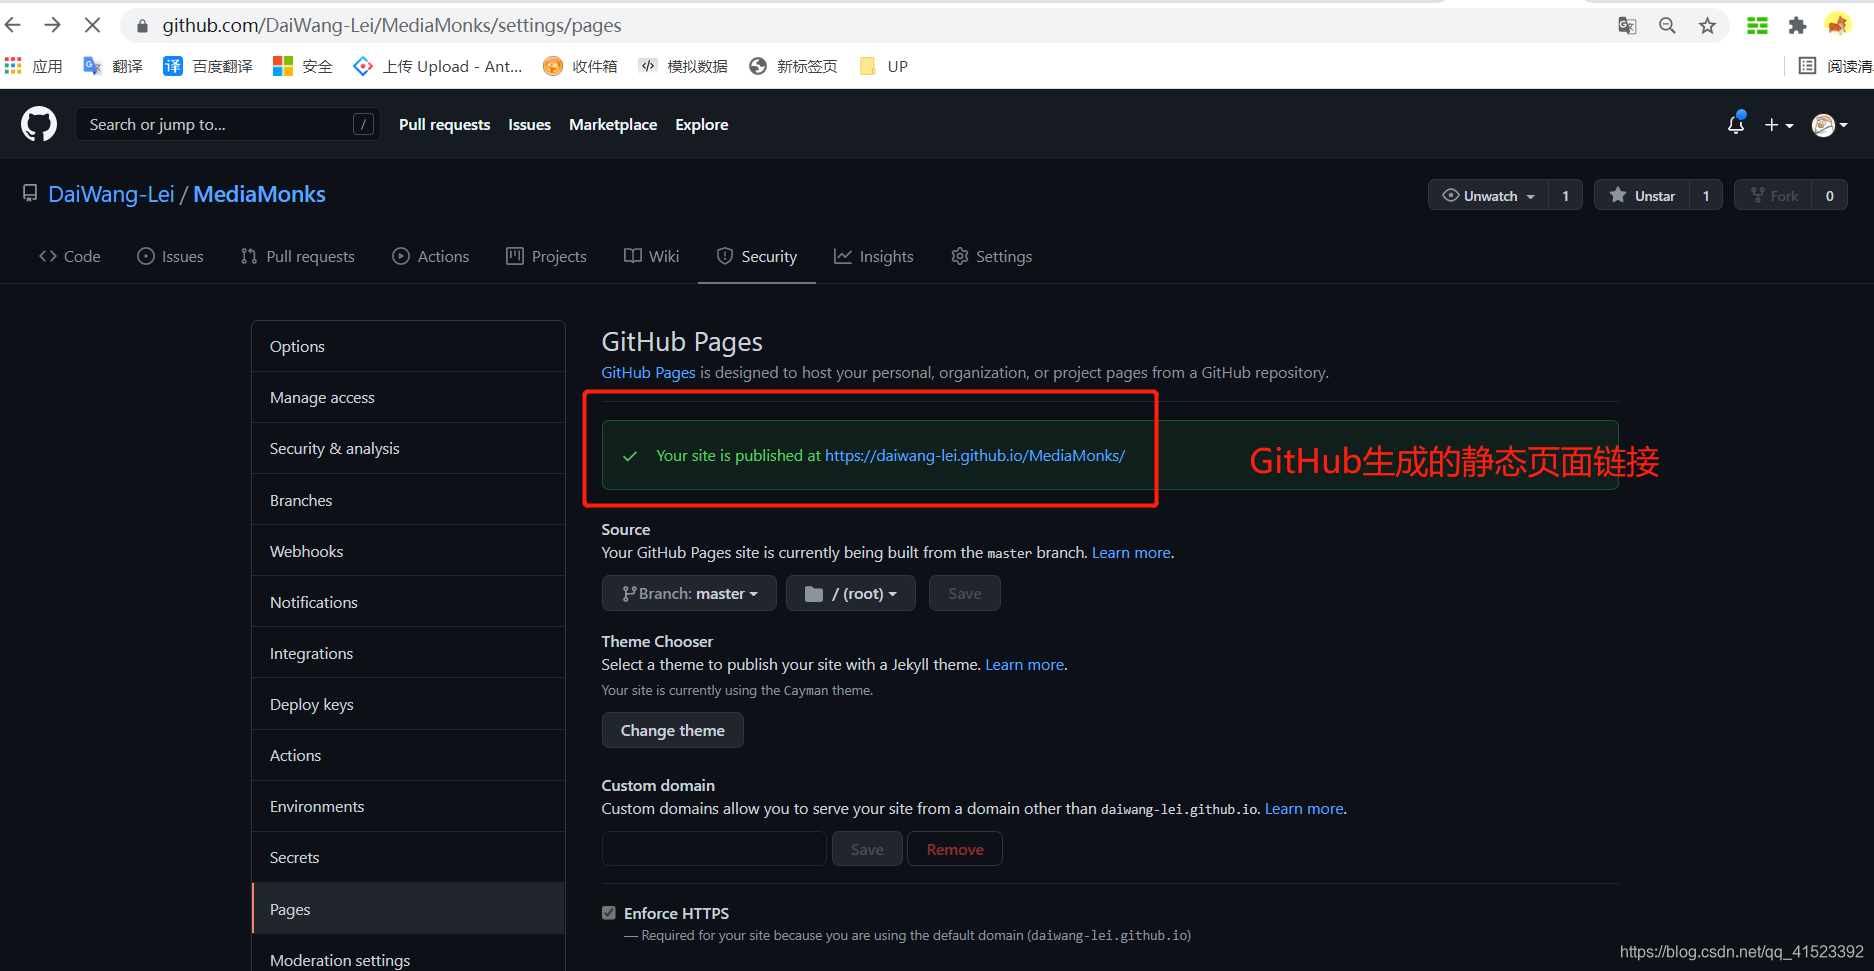1874x971 pixels.
Task: Stop page loading in browser
Action: (x=92, y=25)
